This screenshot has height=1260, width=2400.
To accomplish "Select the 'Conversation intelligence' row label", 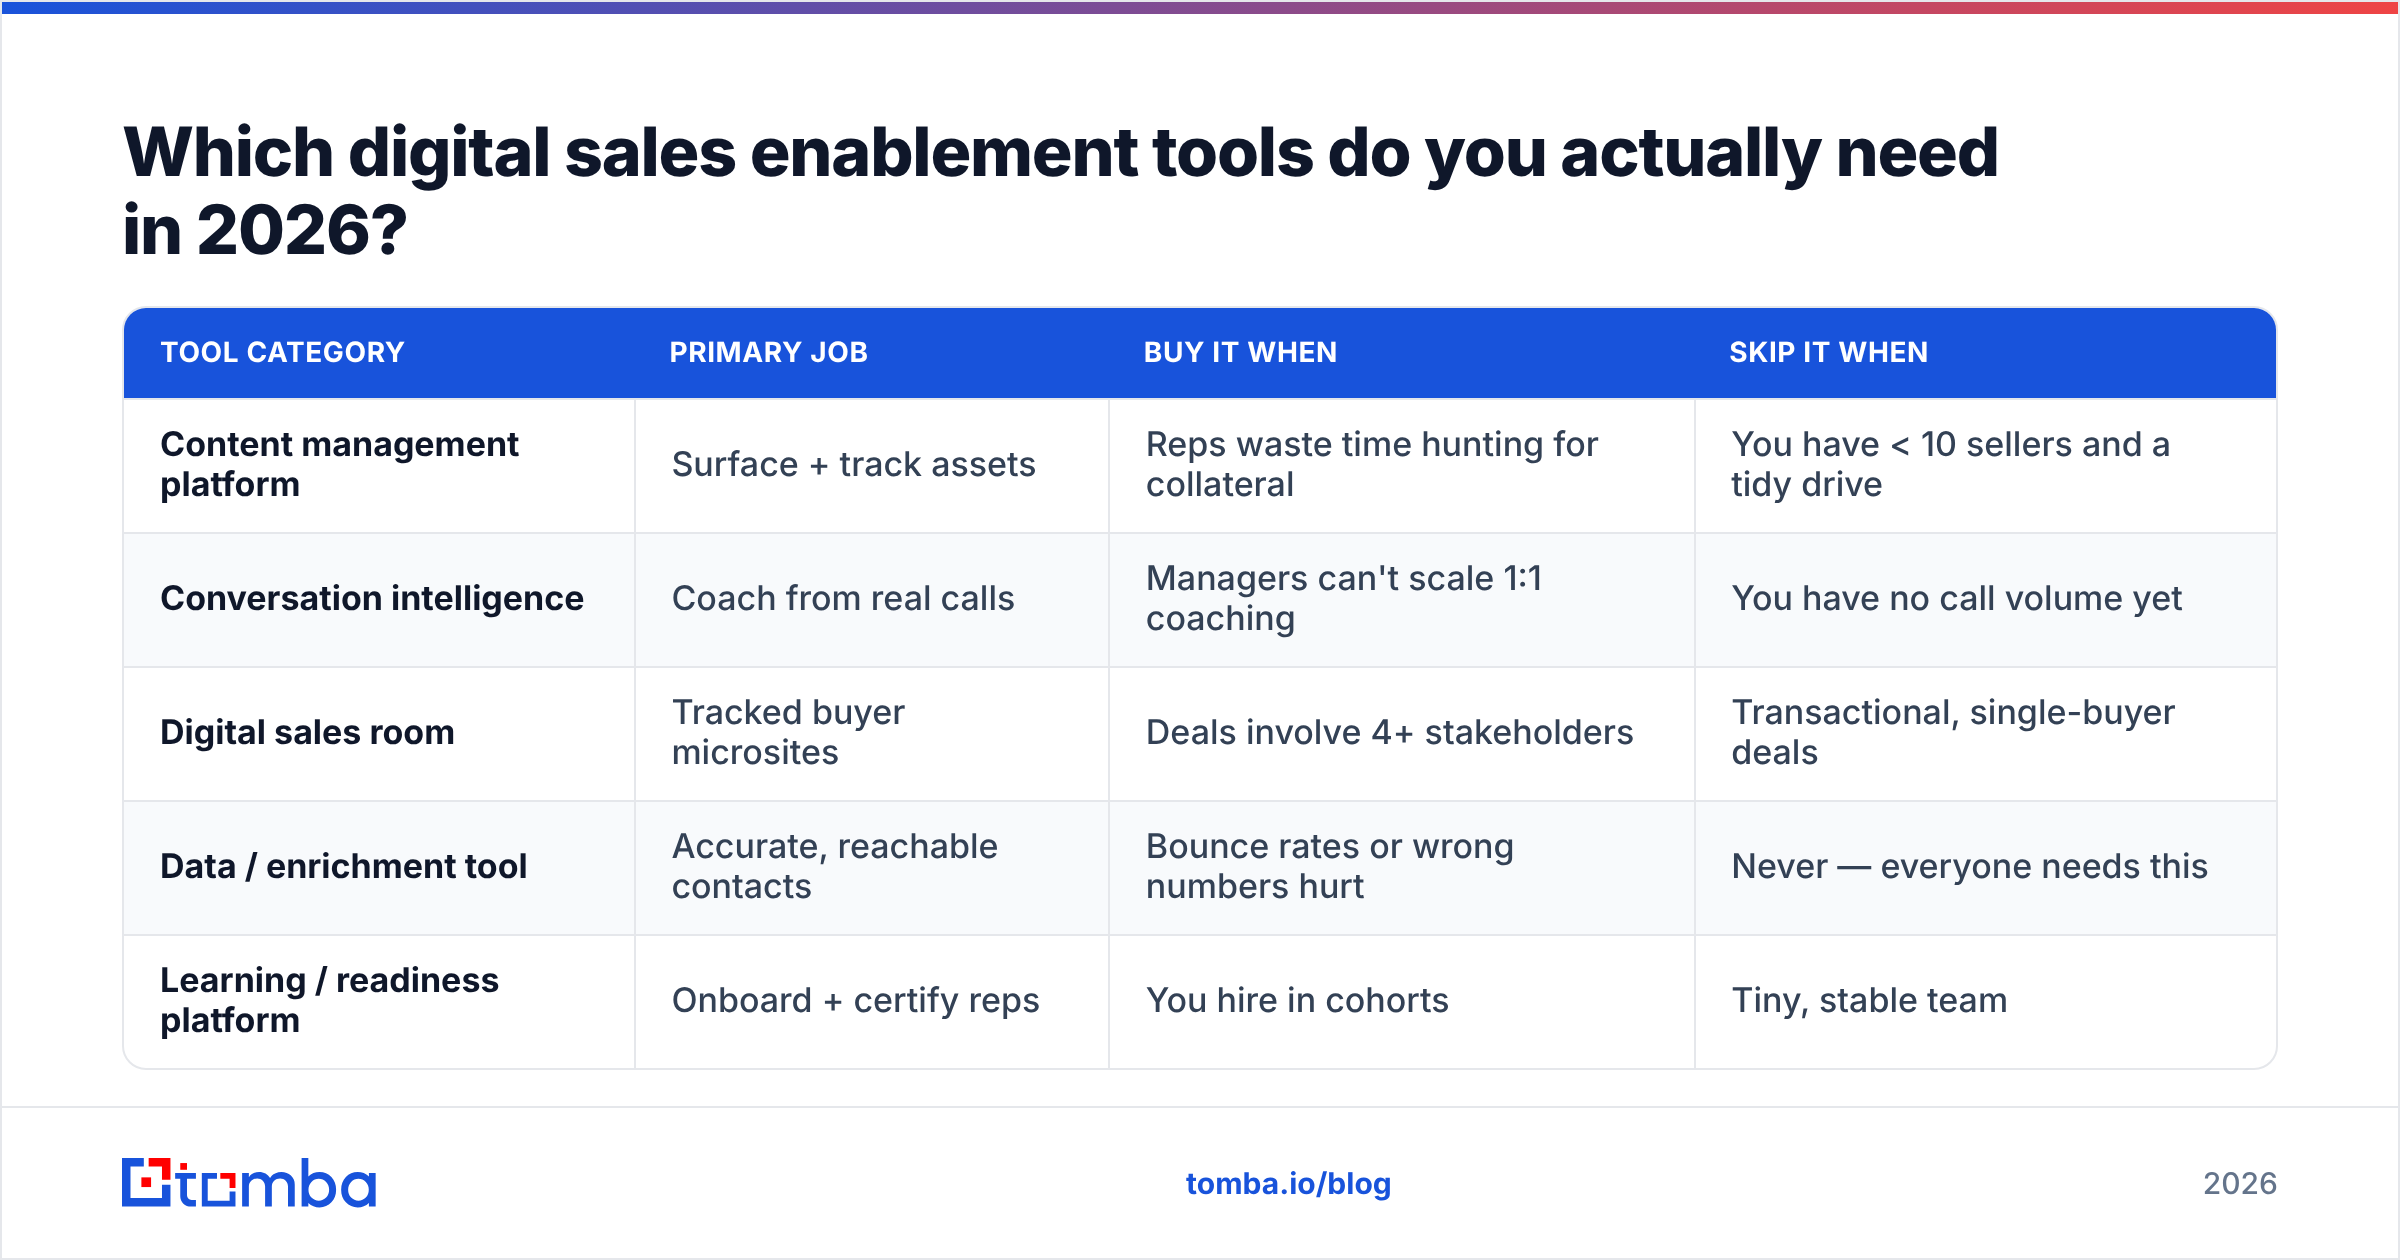I will 372,598.
